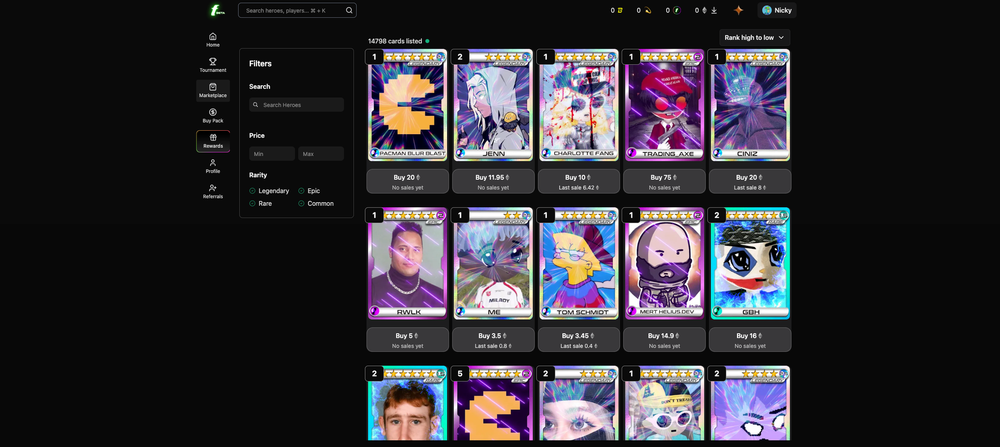This screenshot has height=447, width=1000.
Task: Click the orange sparkle star icon
Action: pos(739,10)
